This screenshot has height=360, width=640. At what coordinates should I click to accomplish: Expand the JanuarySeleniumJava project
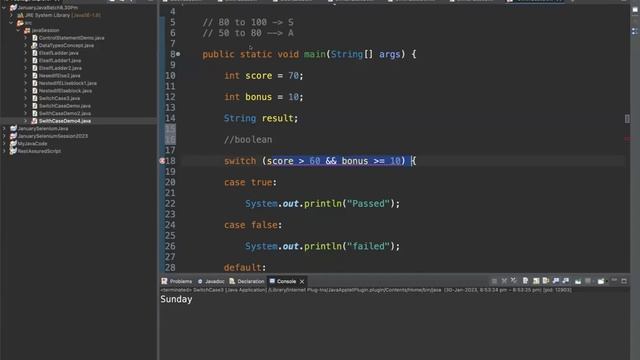point(4,129)
